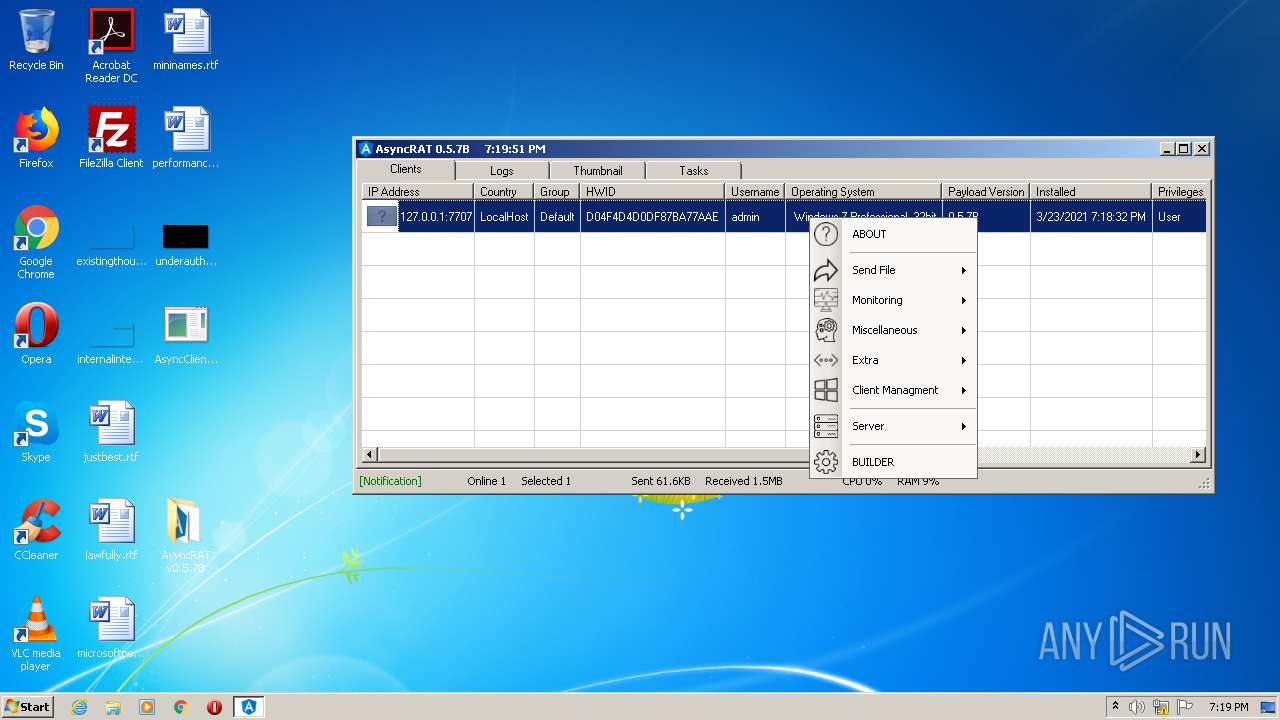Viewport: 1280px width, 720px height.
Task: Select the Acrobat Reader DC desktop shortcut
Action: 111,46
